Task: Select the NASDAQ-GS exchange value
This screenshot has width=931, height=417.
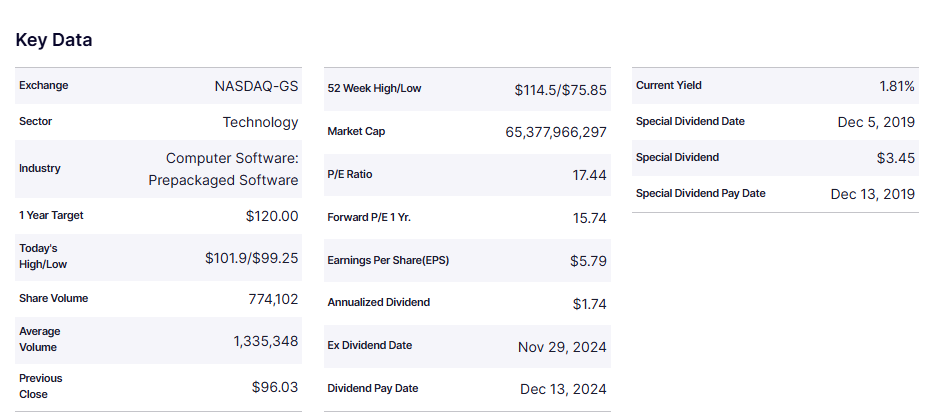Action: click(x=256, y=86)
